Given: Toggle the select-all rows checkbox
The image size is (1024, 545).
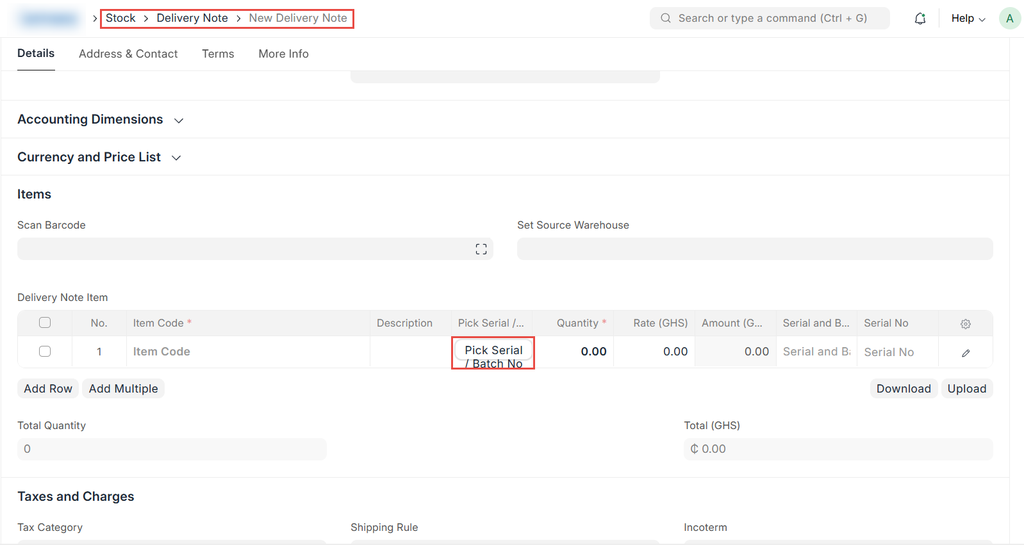Looking at the screenshot, I should 45,323.
